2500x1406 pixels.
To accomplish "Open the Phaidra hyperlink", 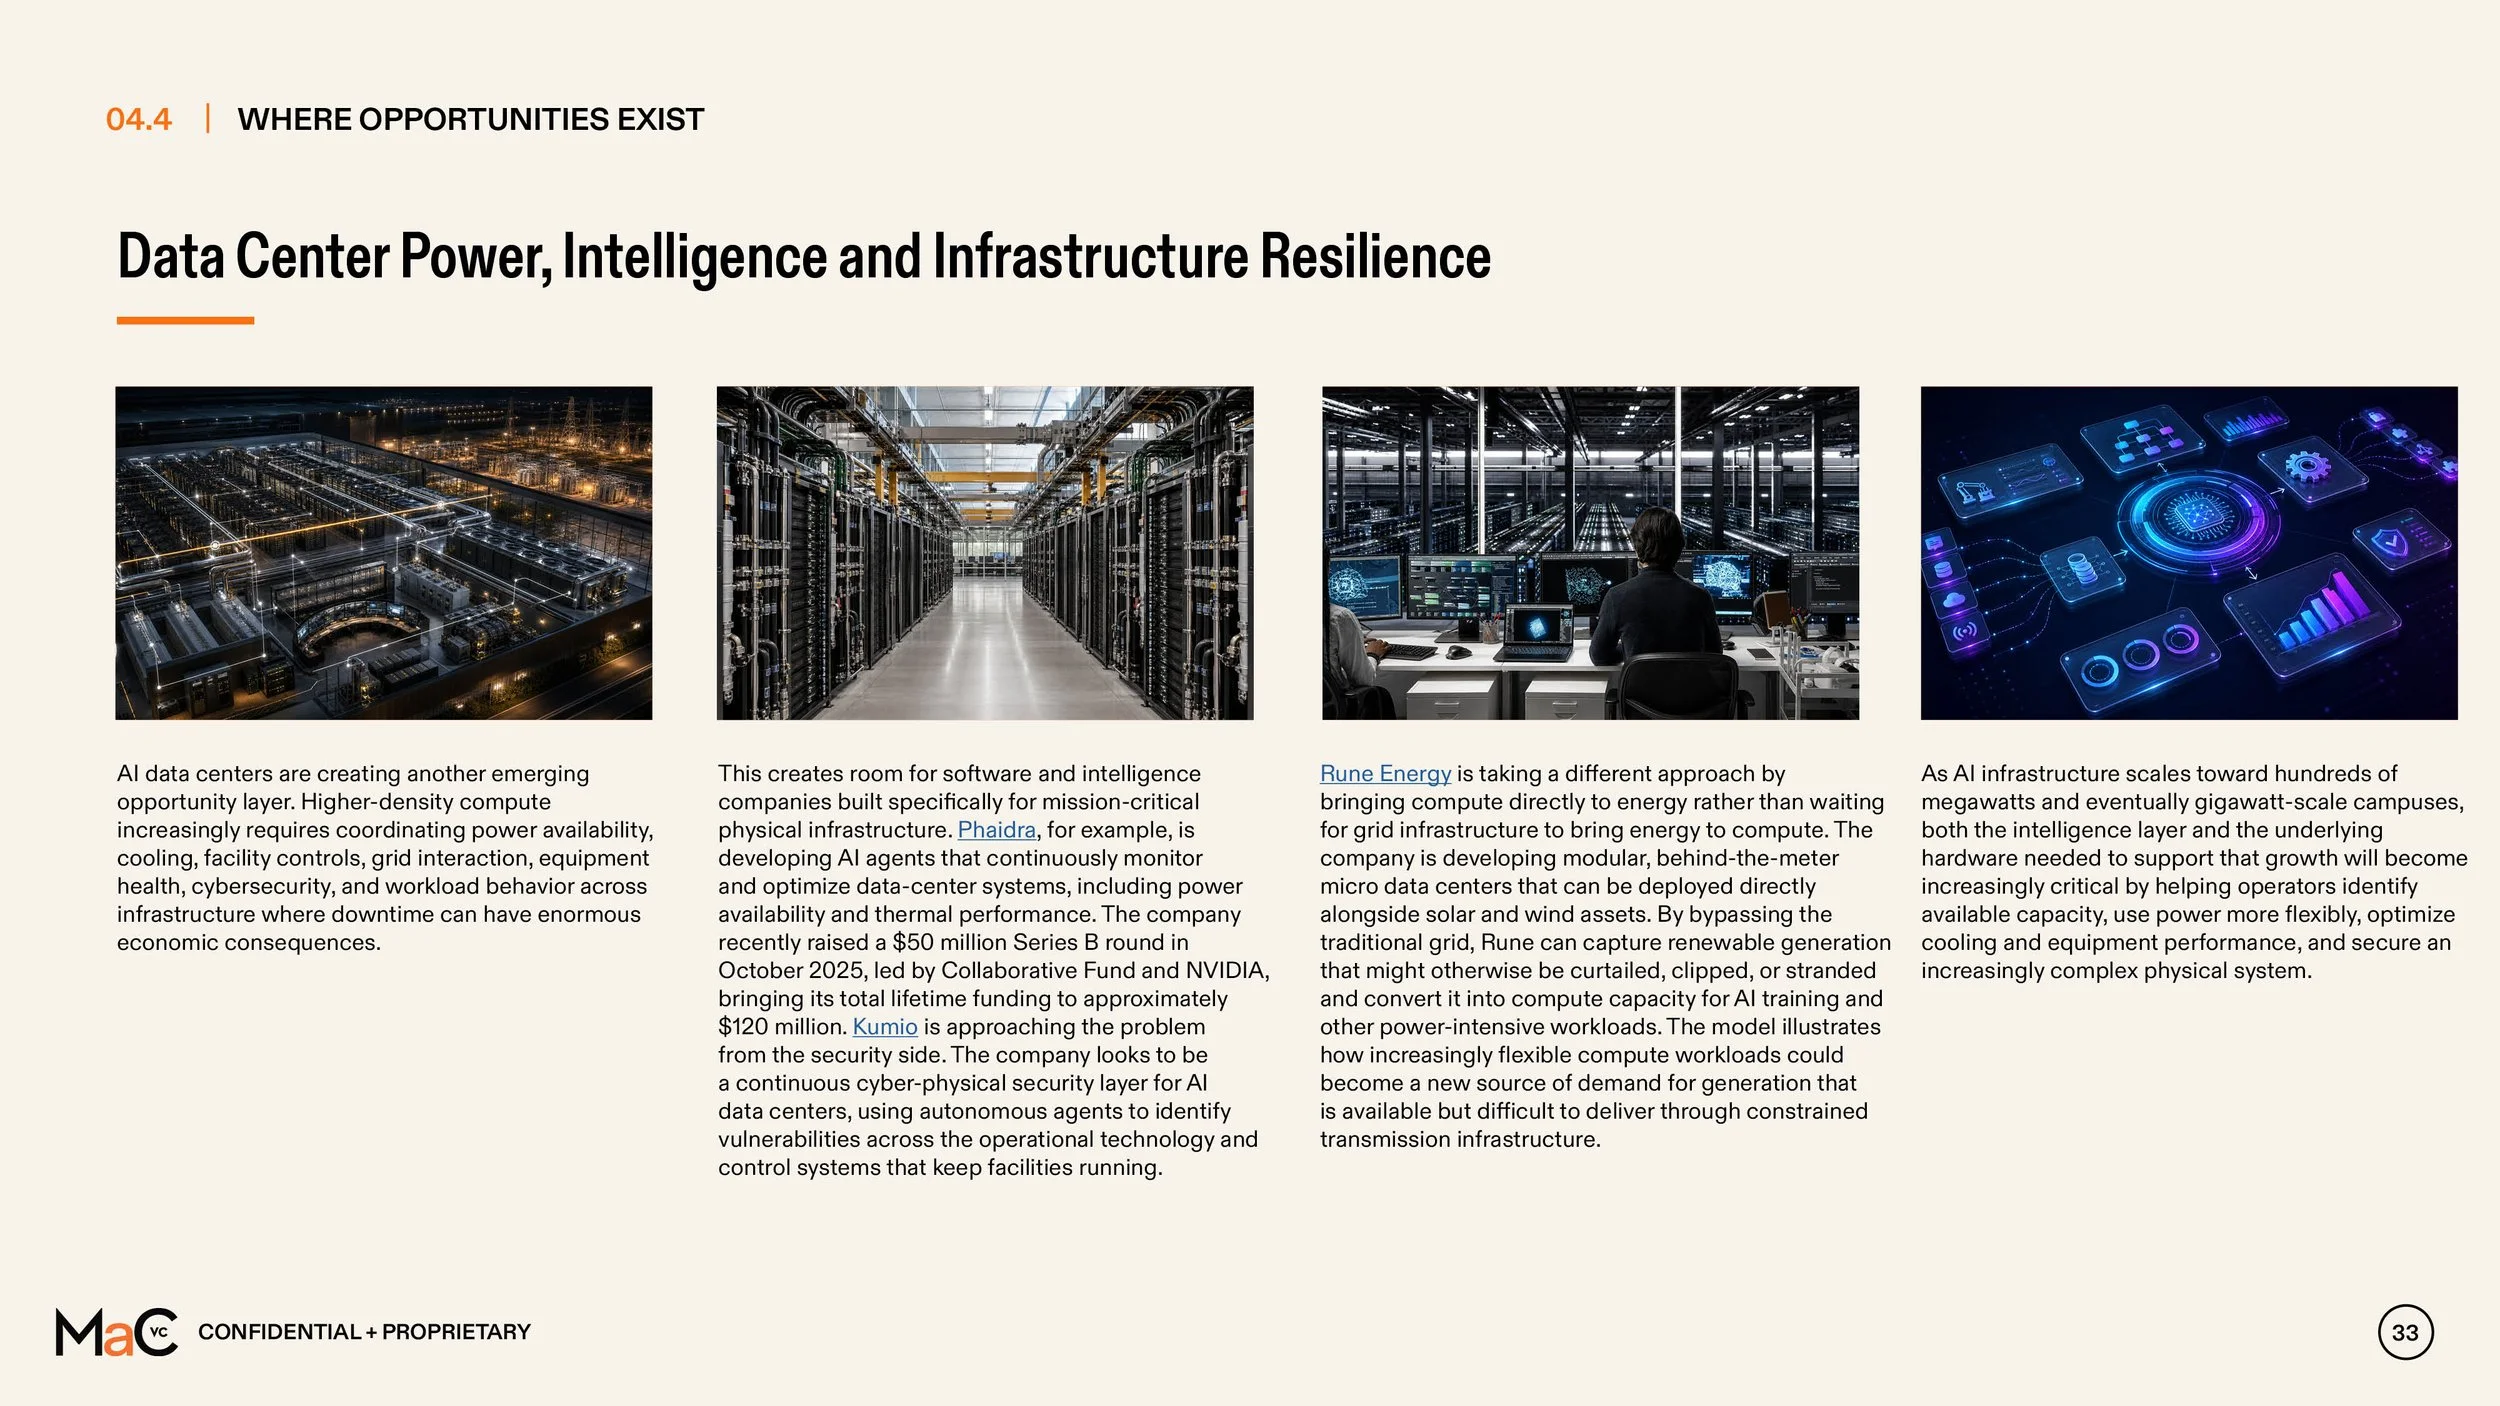I will click(996, 830).
